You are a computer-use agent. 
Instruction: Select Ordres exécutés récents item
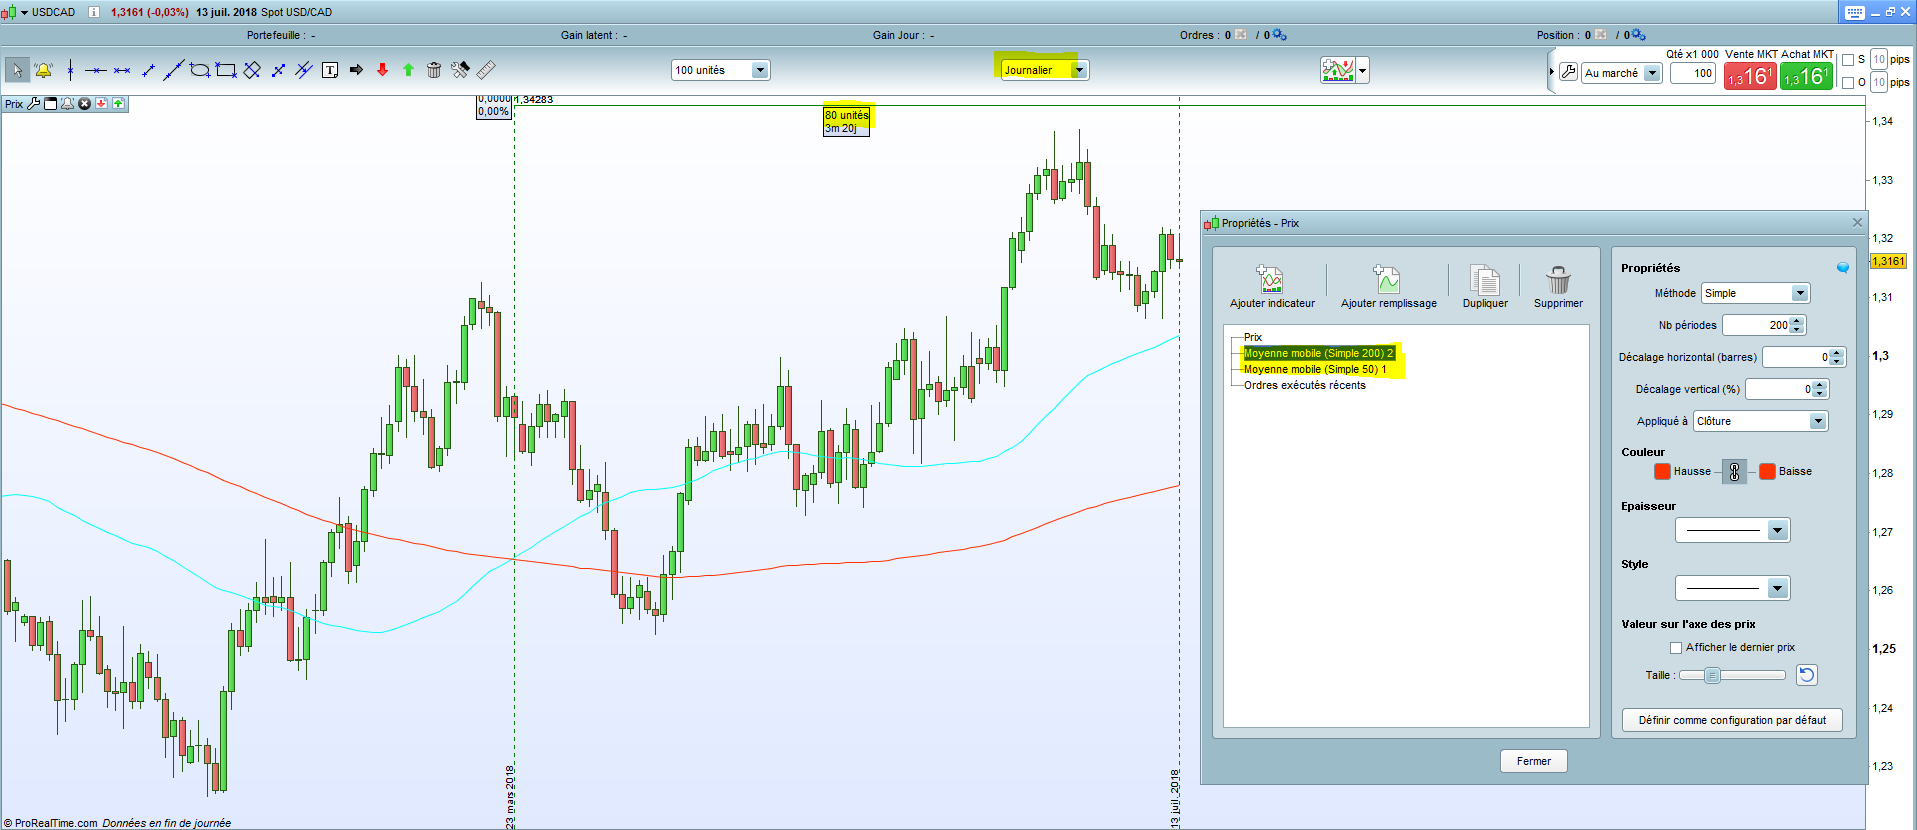click(x=1305, y=385)
